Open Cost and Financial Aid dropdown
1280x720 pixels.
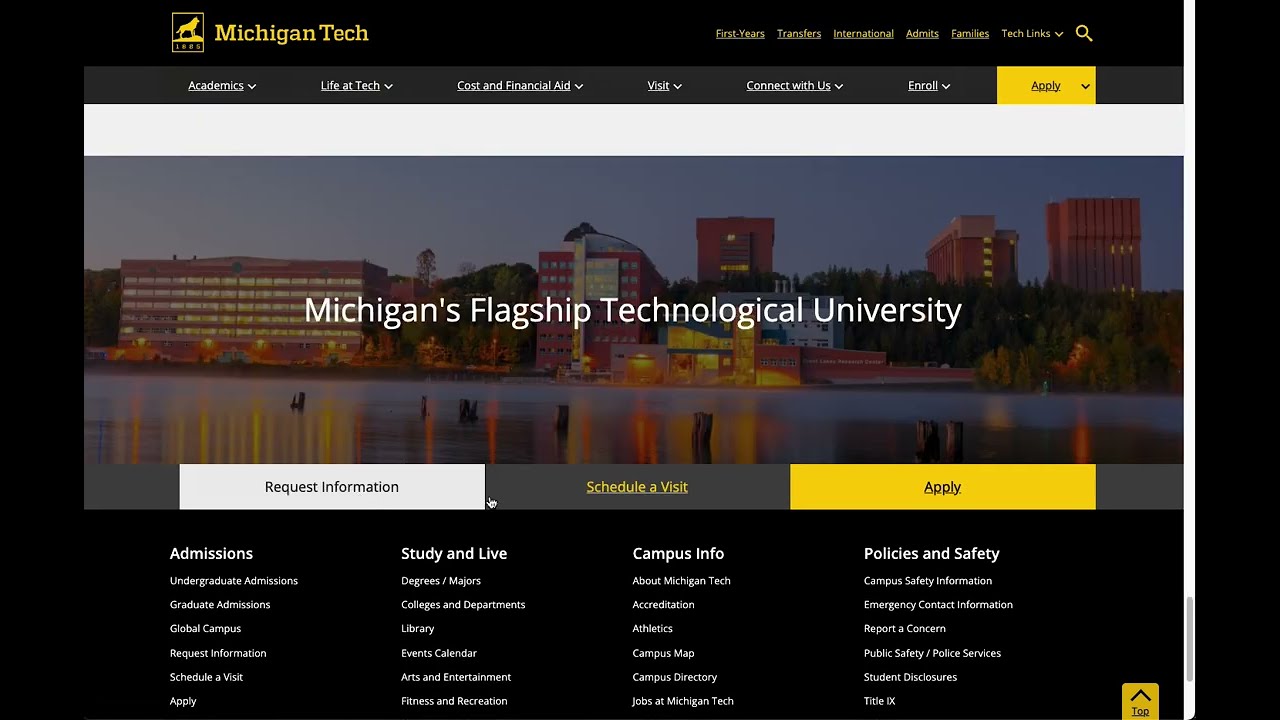(x=520, y=86)
